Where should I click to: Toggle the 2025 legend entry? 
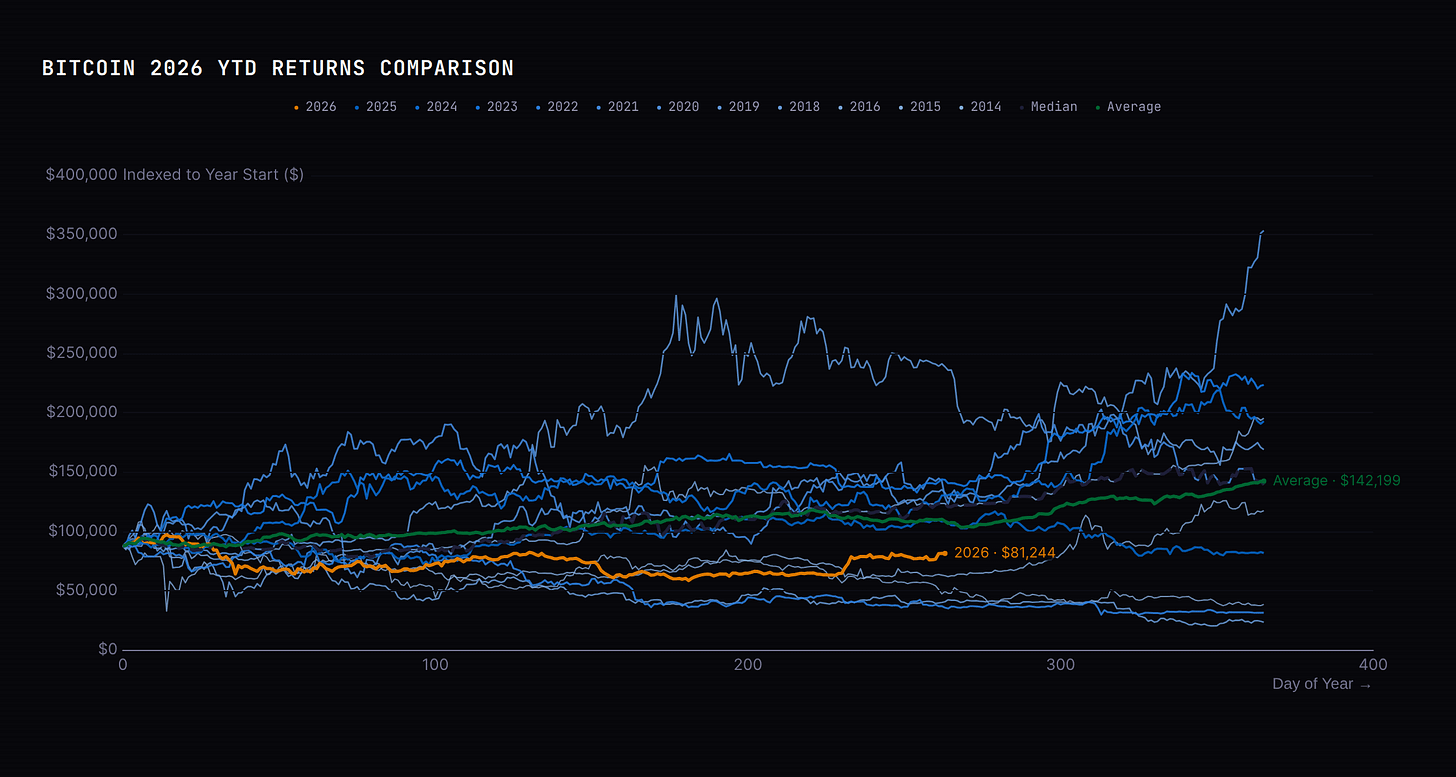click(376, 107)
